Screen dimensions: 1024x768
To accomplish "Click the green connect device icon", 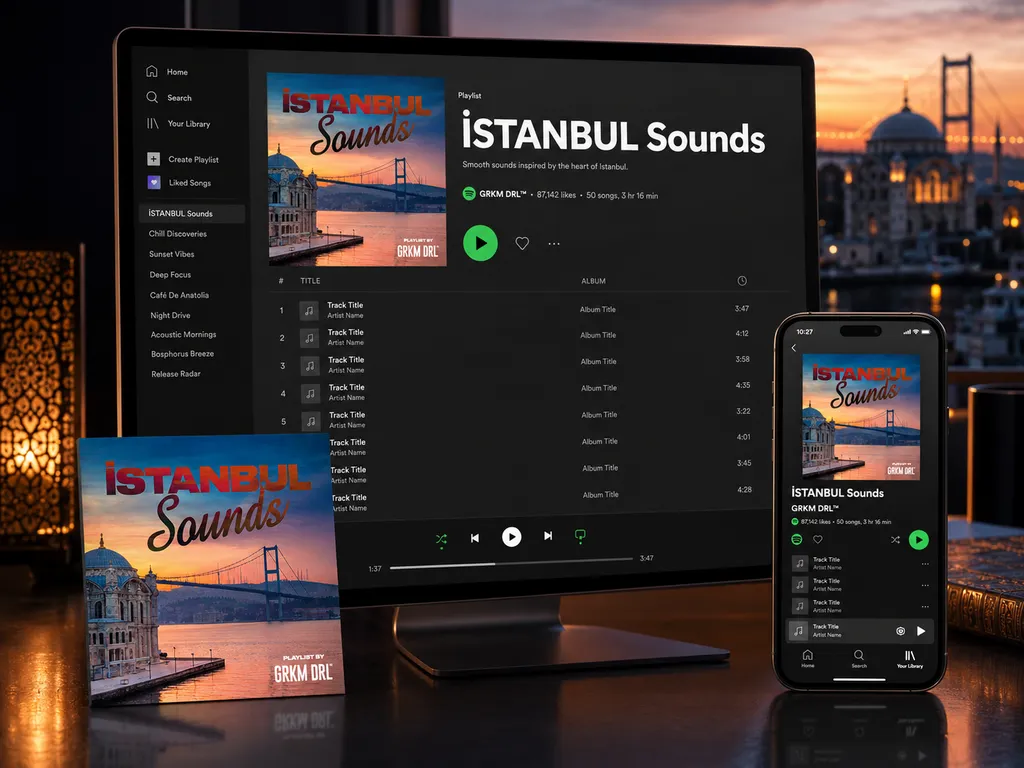I will pos(580,536).
